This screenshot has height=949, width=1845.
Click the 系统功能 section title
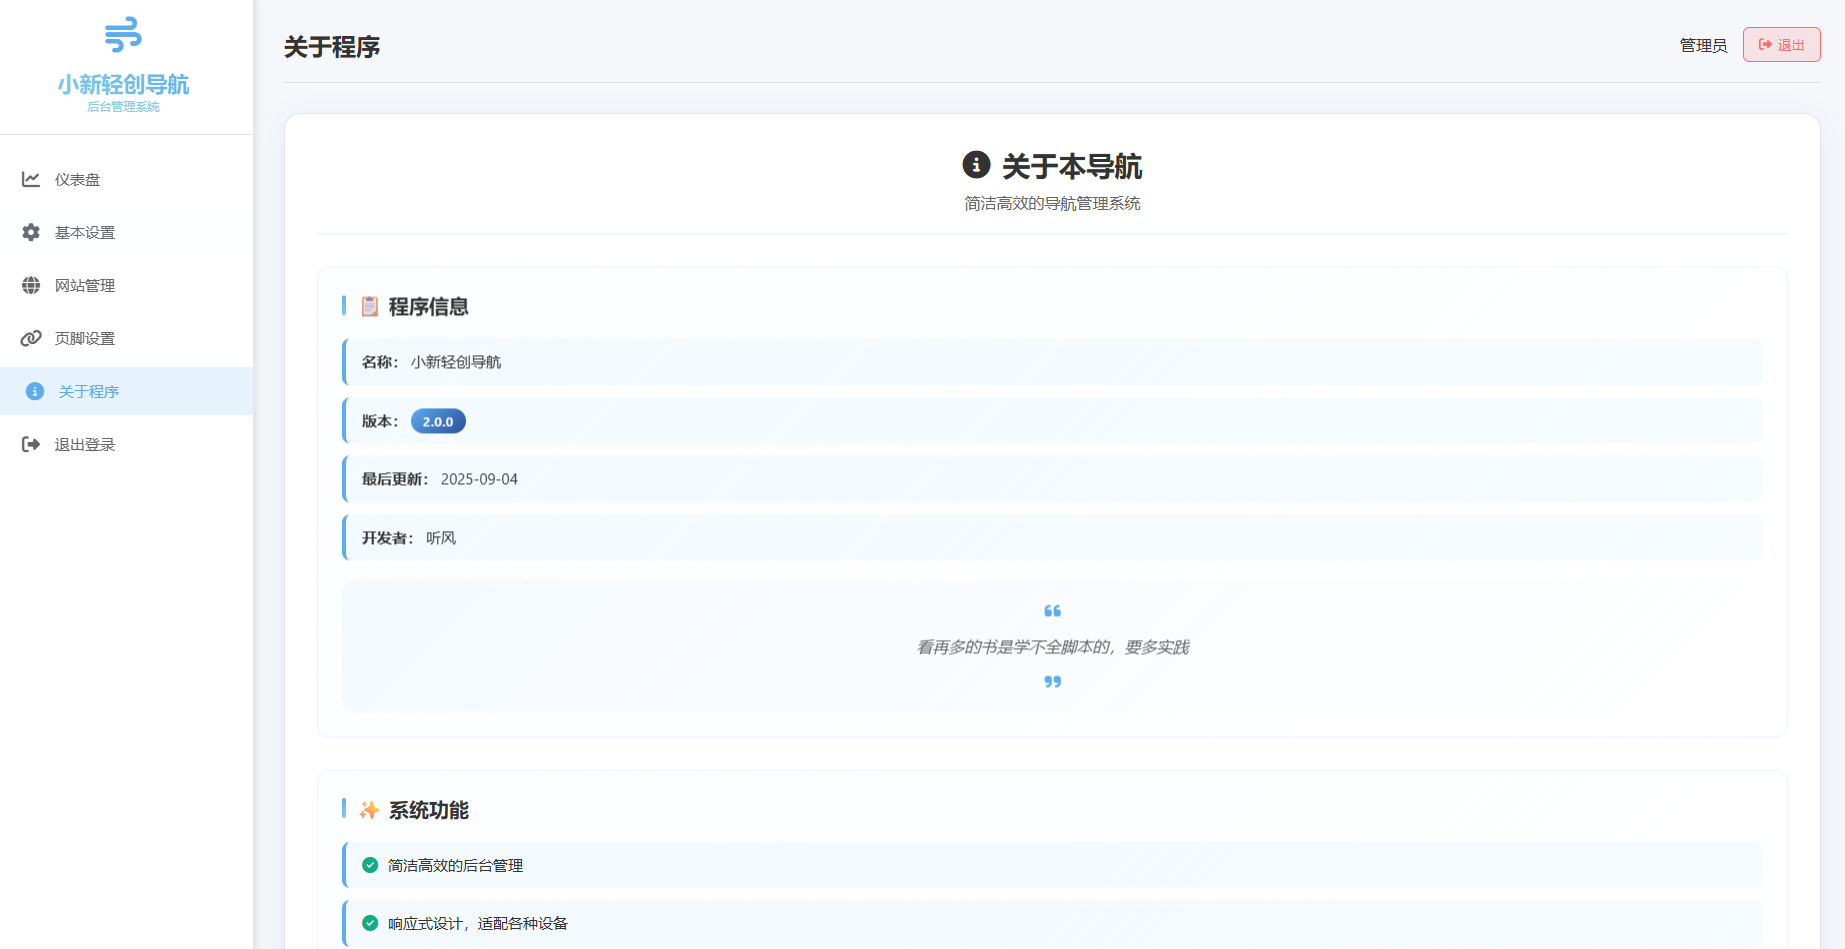(x=429, y=811)
